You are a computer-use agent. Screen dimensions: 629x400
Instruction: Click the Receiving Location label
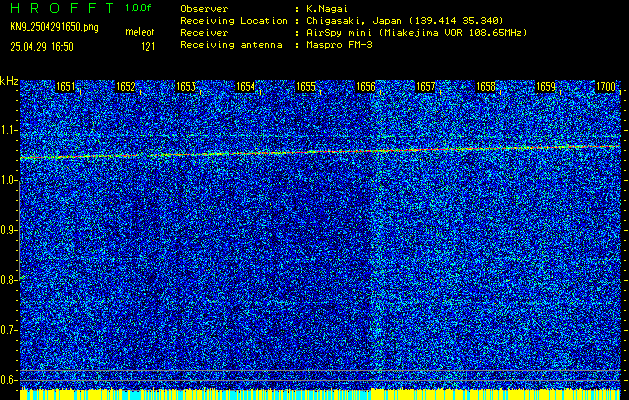[234, 21]
